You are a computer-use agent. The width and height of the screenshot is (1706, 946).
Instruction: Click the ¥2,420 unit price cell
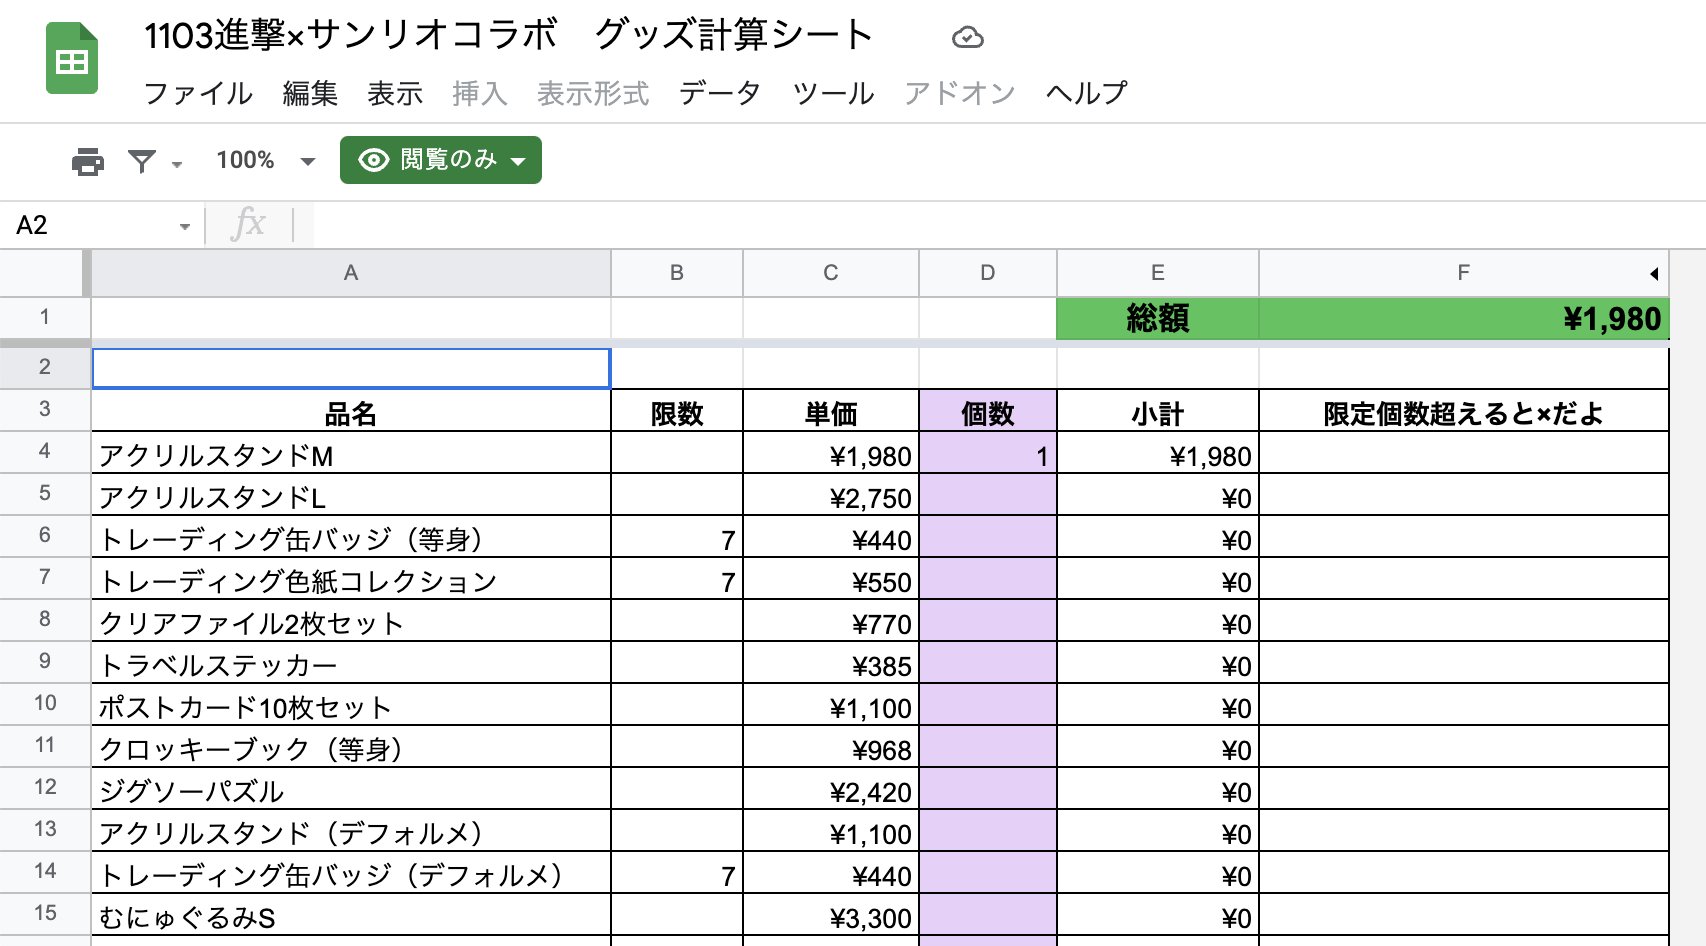(x=831, y=789)
